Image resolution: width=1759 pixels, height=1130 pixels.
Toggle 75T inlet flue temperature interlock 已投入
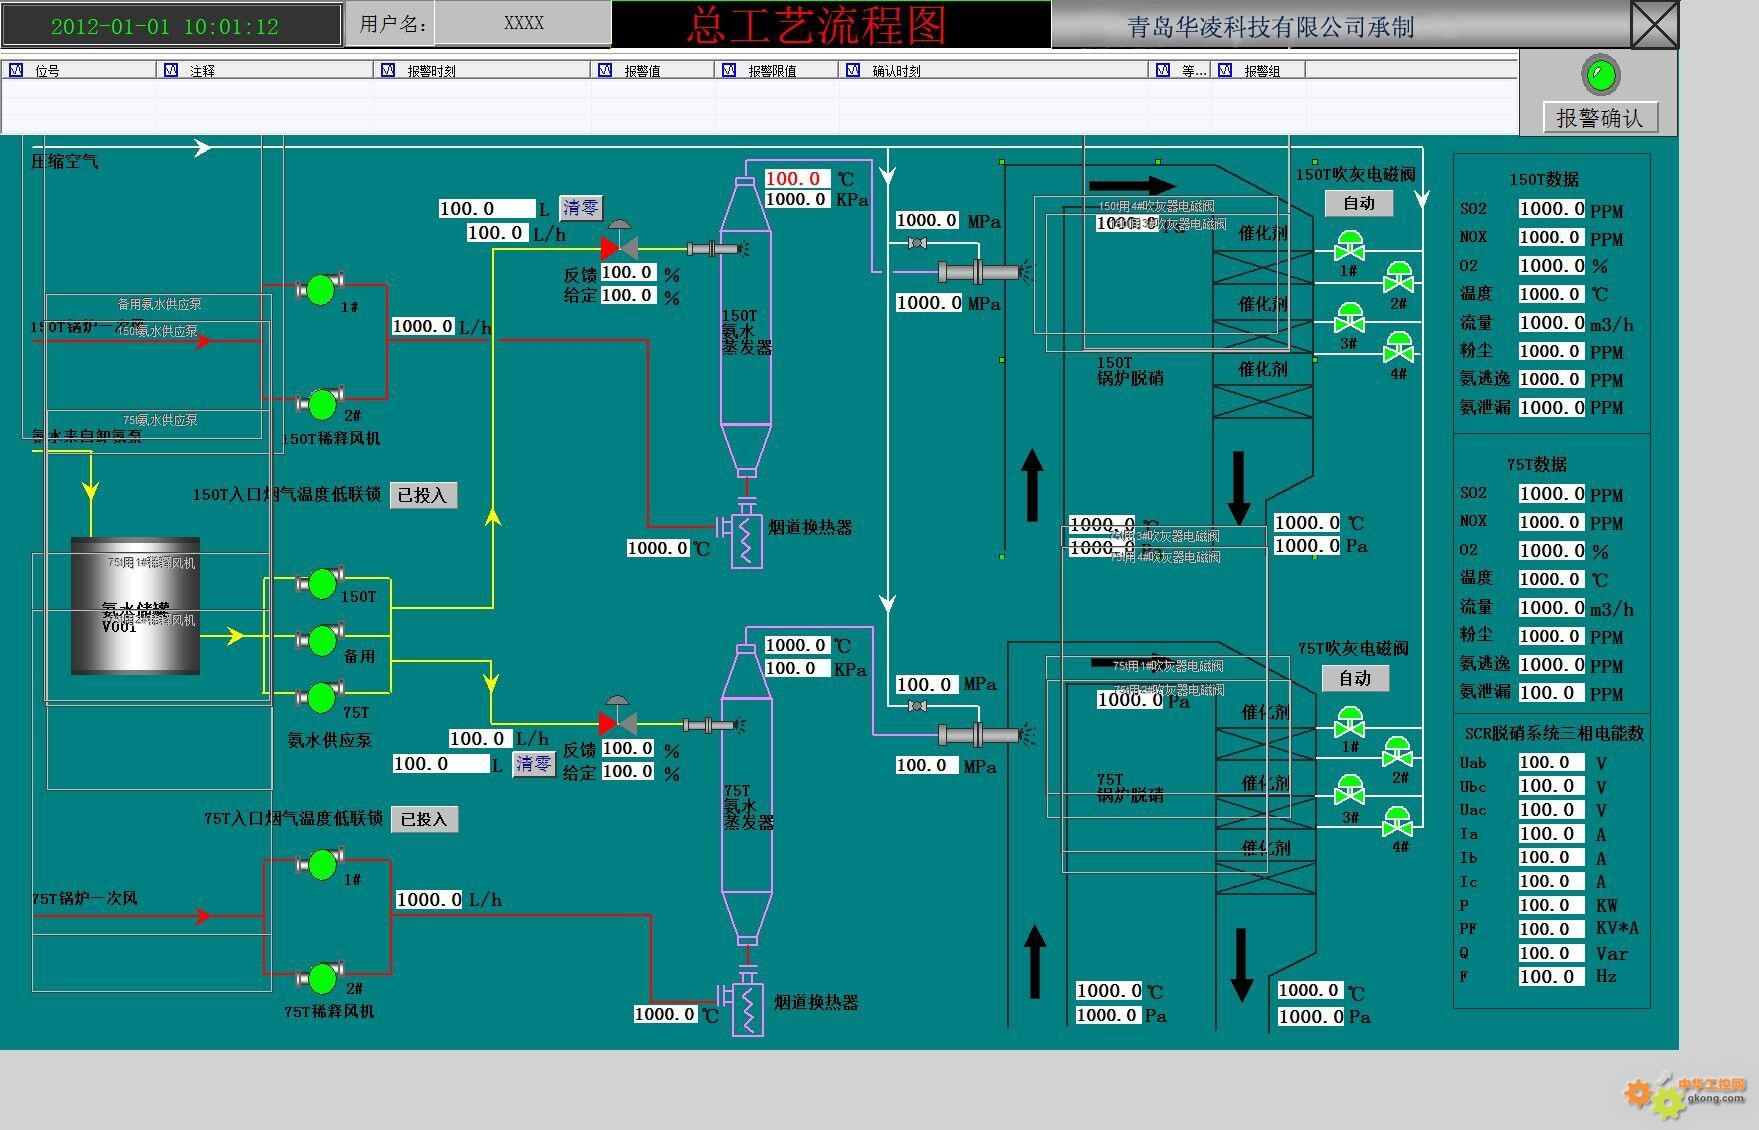(x=424, y=819)
